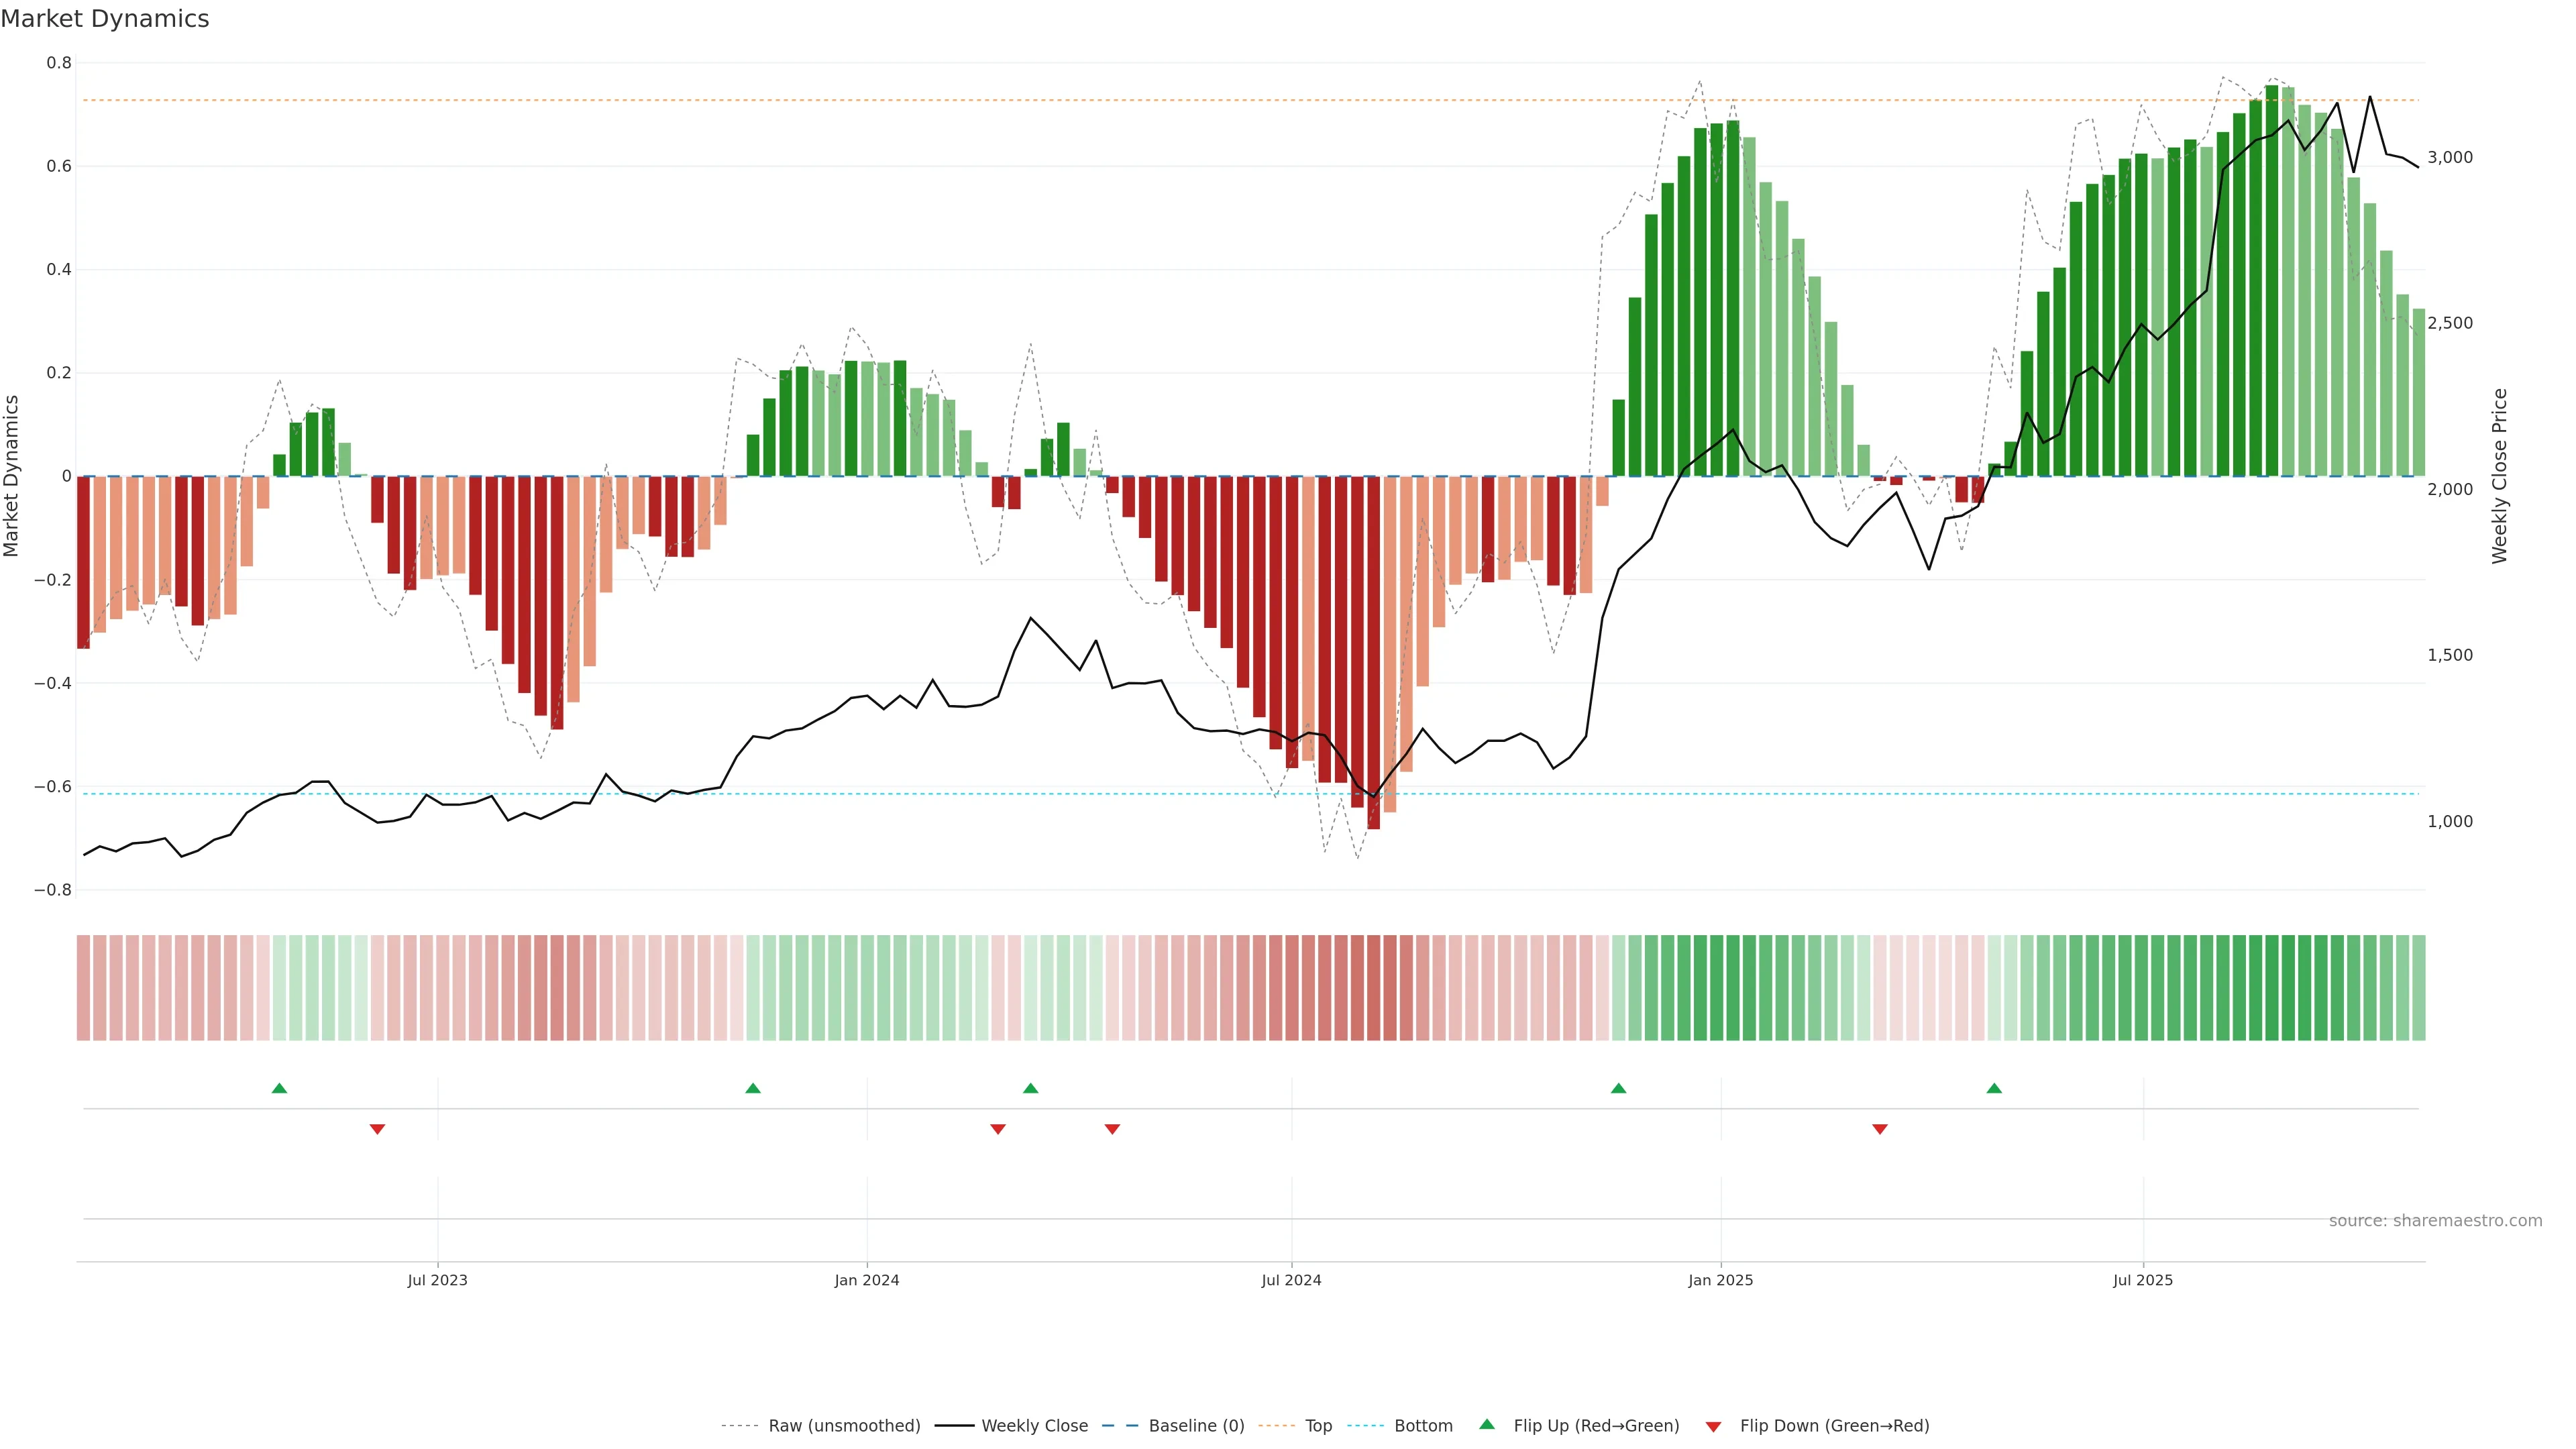This screenshot has height=1449, width=2576.
Task: Click the last Flip Up marker before Jul 2025
Action: click(x=1994, y=1088)
